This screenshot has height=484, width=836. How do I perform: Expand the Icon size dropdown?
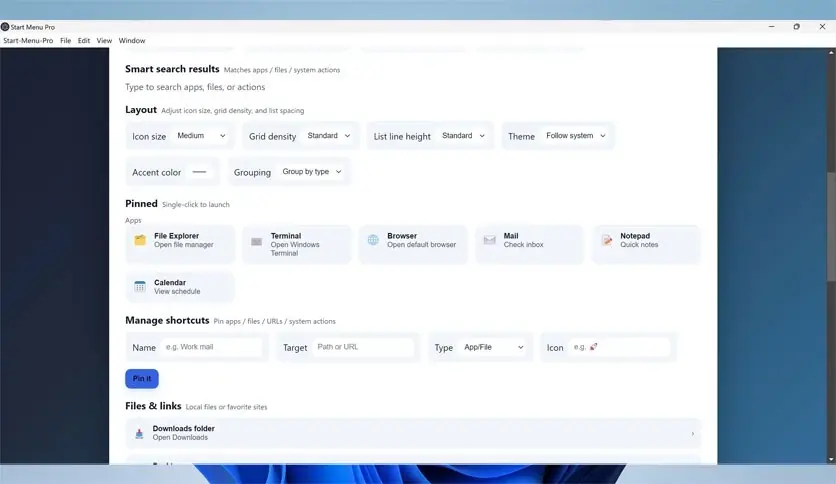(201, 136)
